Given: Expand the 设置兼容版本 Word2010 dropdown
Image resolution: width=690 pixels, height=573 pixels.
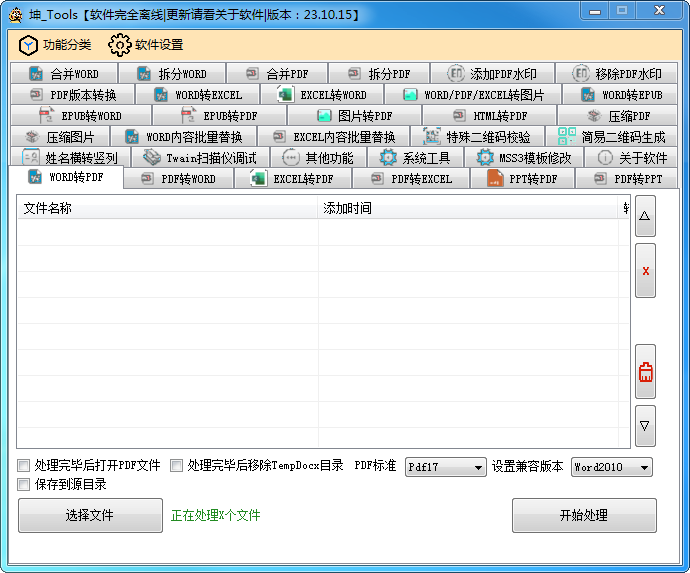Looking at the screenshot, I should 612,467.
